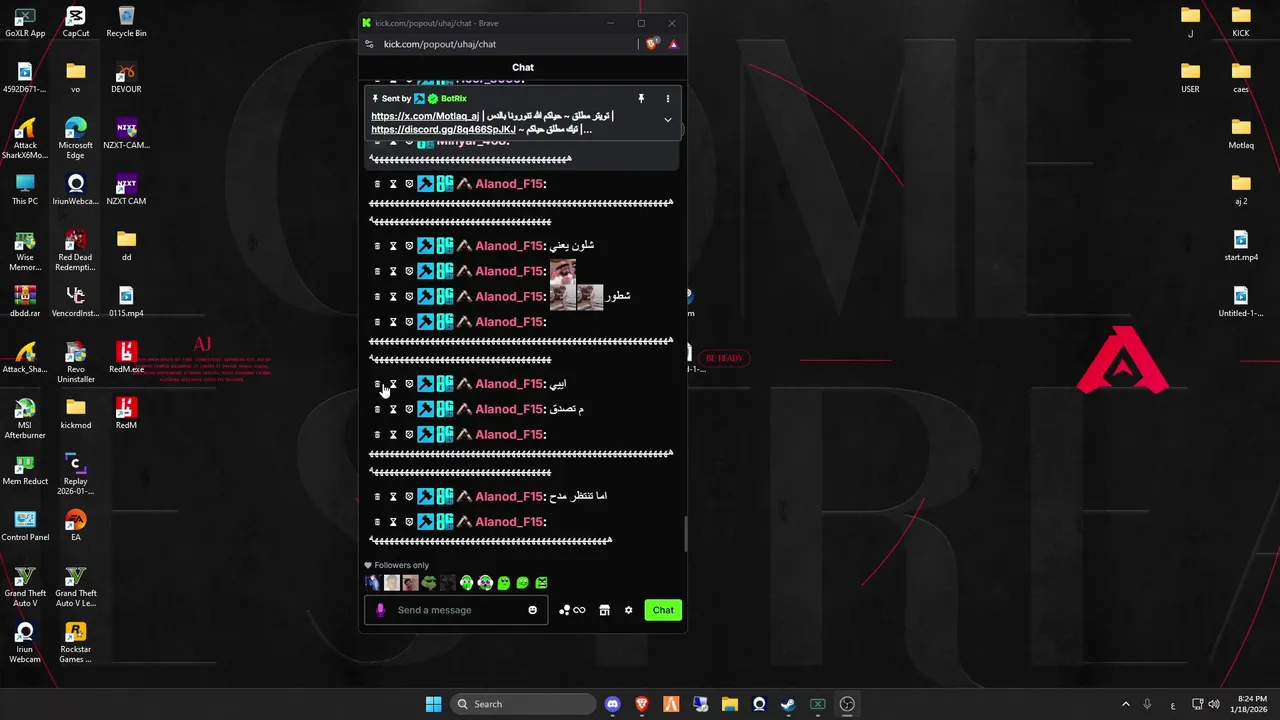Click shield icon on "م تصدق" row

click(x=409, y=409)
